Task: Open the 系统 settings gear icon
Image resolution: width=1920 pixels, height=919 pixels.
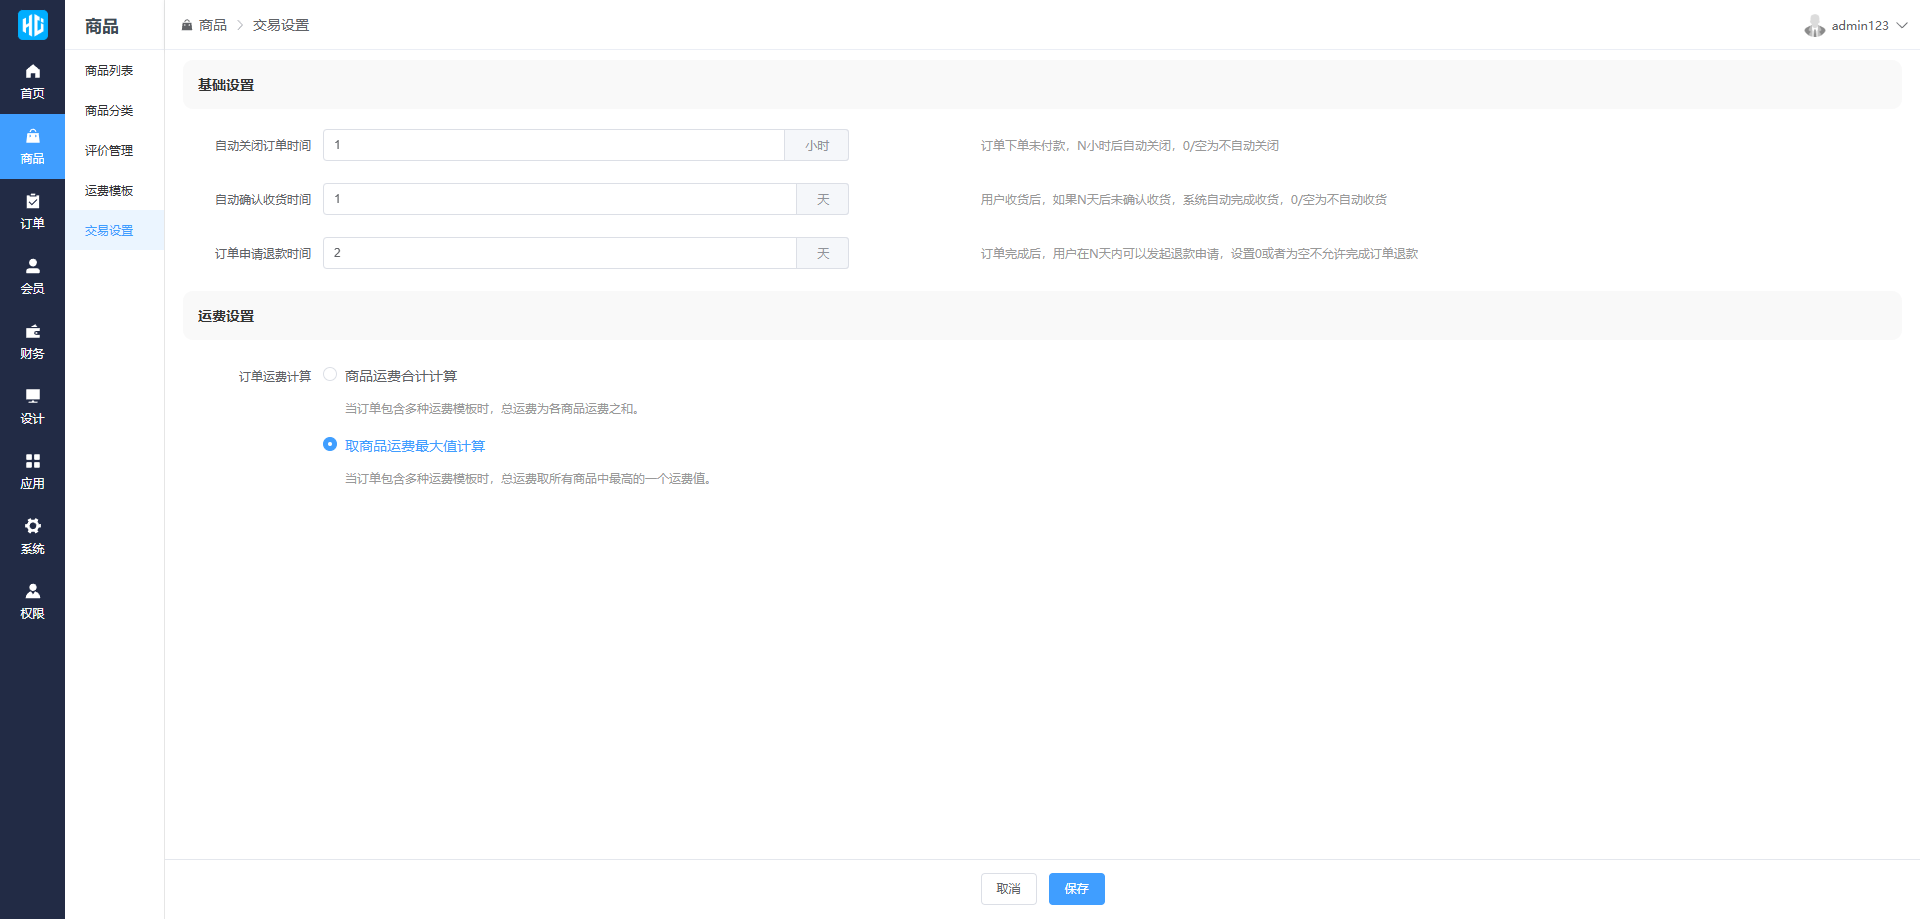Action: point(32,527)
